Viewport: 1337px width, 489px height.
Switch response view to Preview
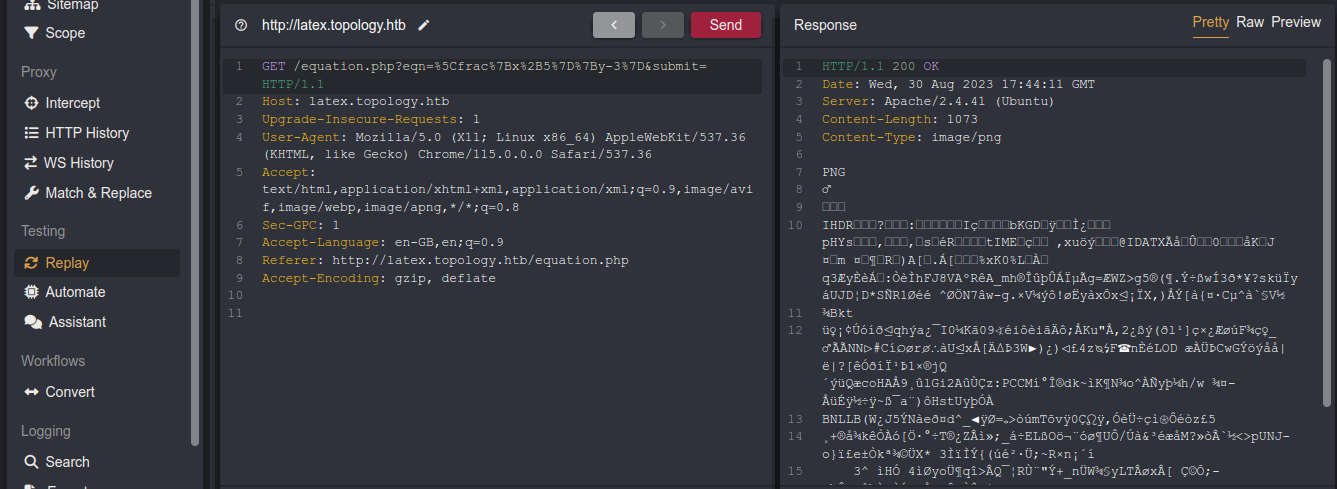click(1295, 22)
